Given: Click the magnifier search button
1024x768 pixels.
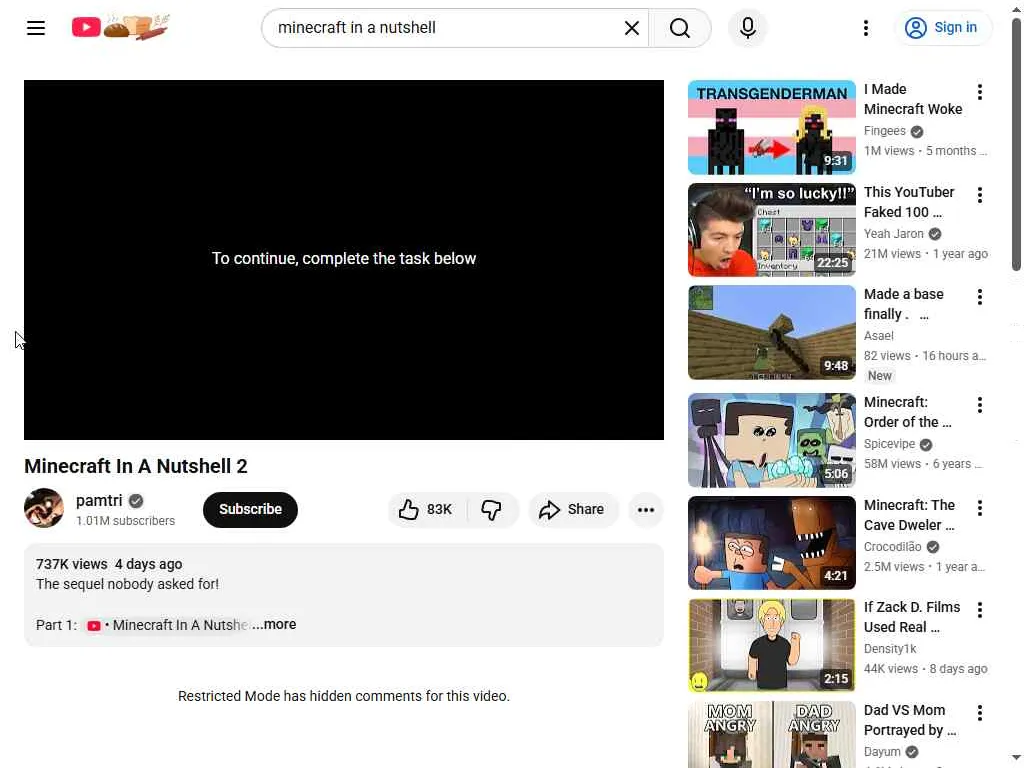Looking at the screenshot, I should point(680,28).
